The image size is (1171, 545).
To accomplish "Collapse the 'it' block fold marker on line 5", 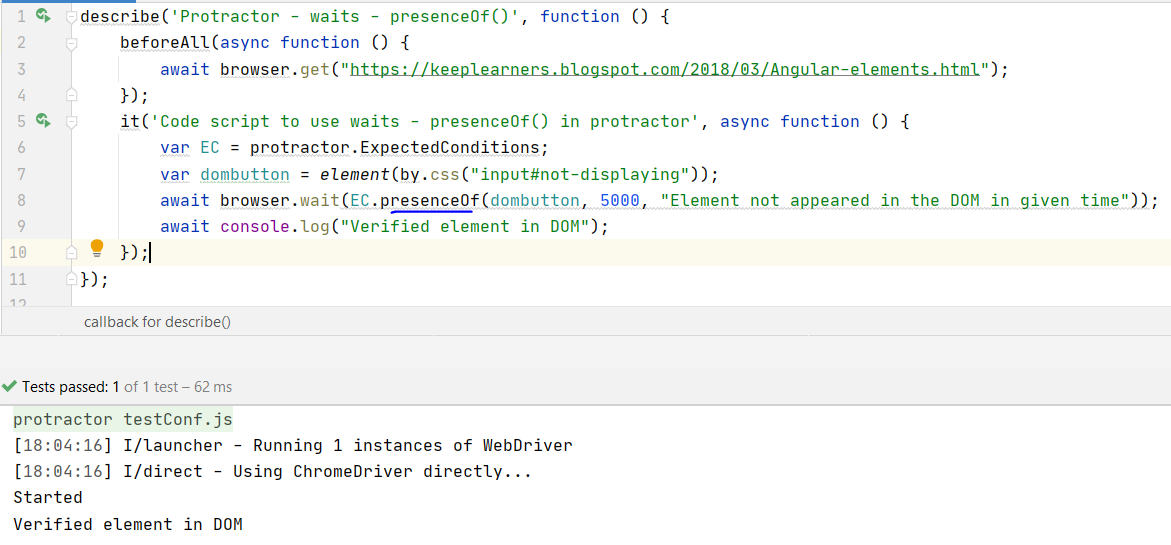I will point(71,122).
